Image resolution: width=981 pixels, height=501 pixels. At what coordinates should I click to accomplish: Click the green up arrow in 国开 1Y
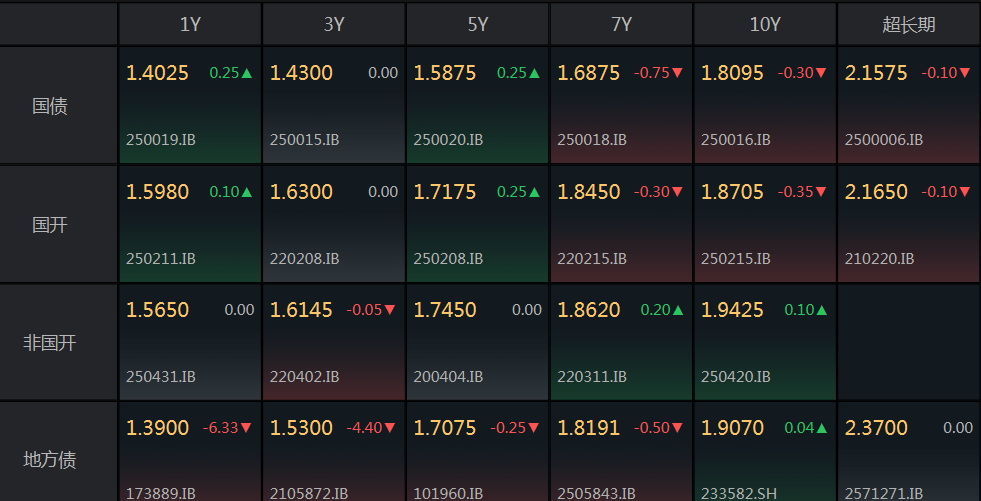click(x=247, y=192)
